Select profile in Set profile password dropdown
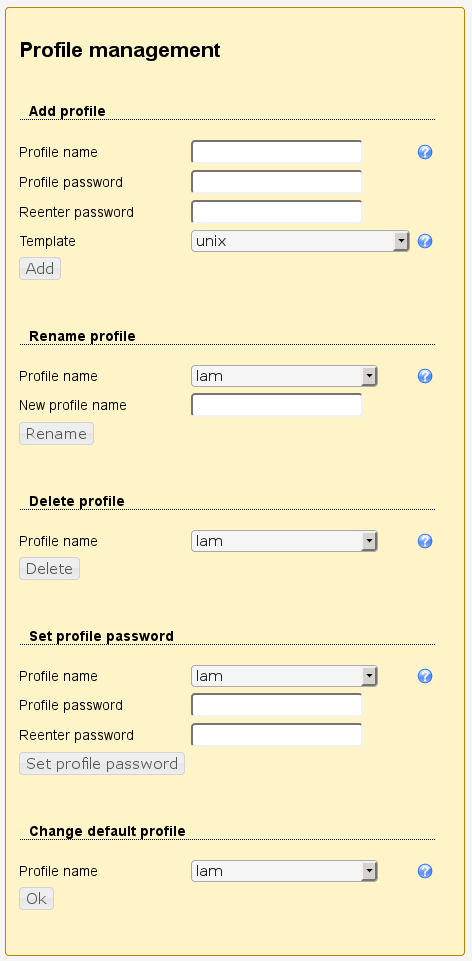The height and width of the screenshot is (961, 472). tap(284, 676)
